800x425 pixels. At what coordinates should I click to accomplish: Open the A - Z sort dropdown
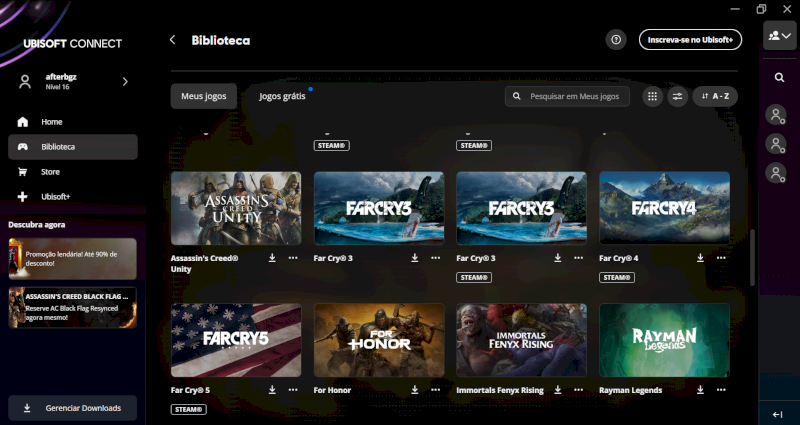tap(715, 96)
